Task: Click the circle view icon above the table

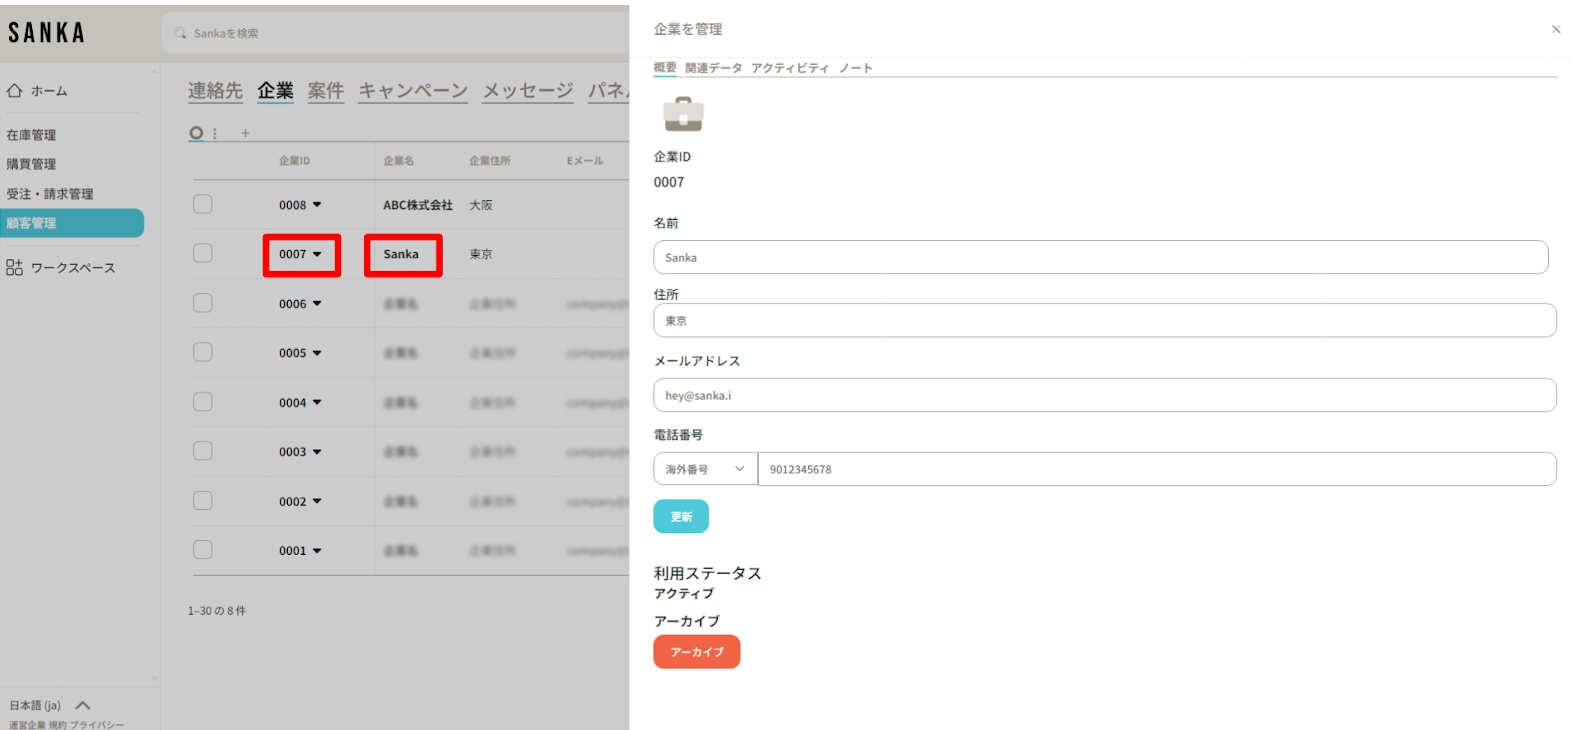Action: point(196,133)
